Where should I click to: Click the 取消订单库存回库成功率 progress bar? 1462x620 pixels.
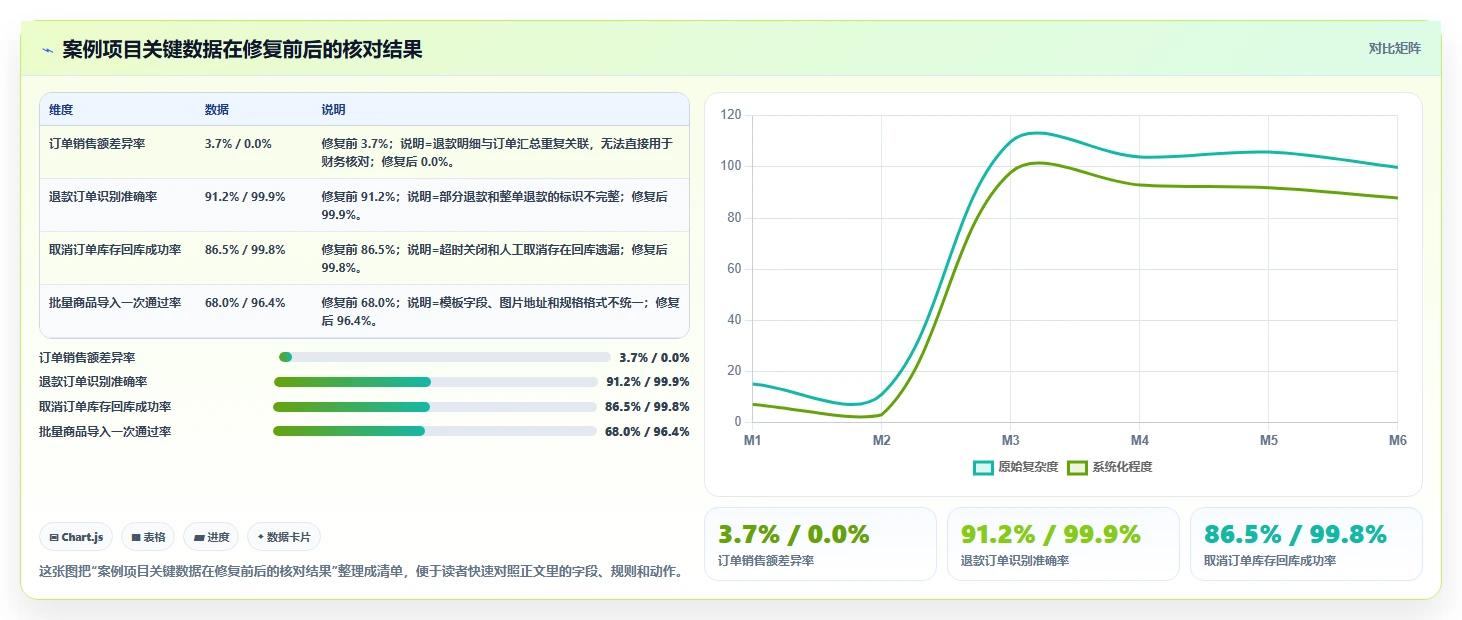pyautogui.click(x=435, y=407)
